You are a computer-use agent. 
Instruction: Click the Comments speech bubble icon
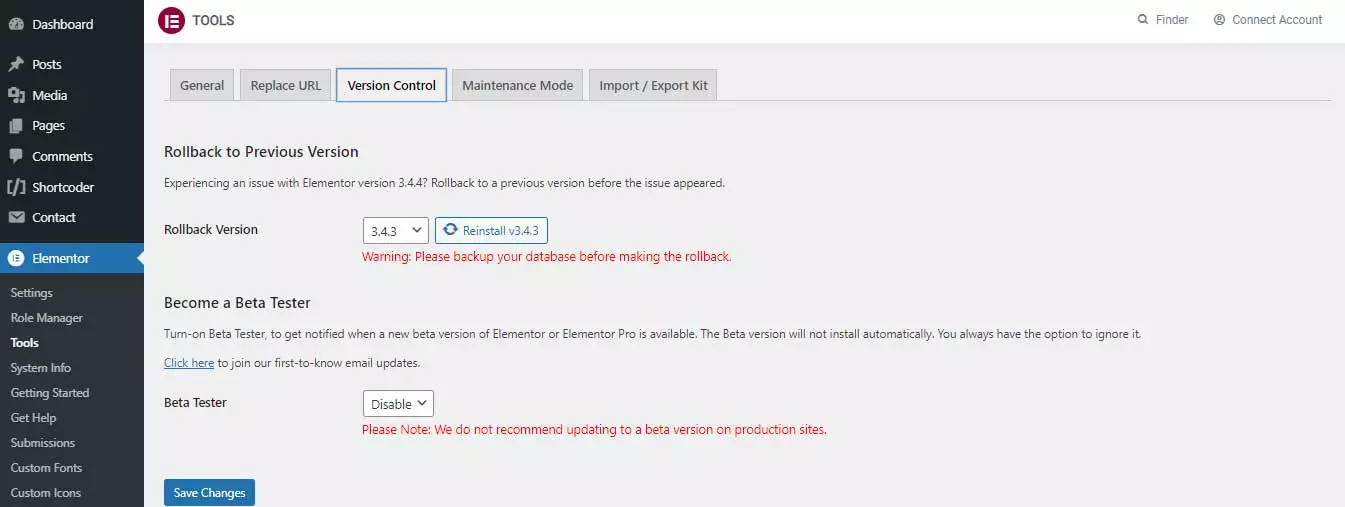[16, 156]
